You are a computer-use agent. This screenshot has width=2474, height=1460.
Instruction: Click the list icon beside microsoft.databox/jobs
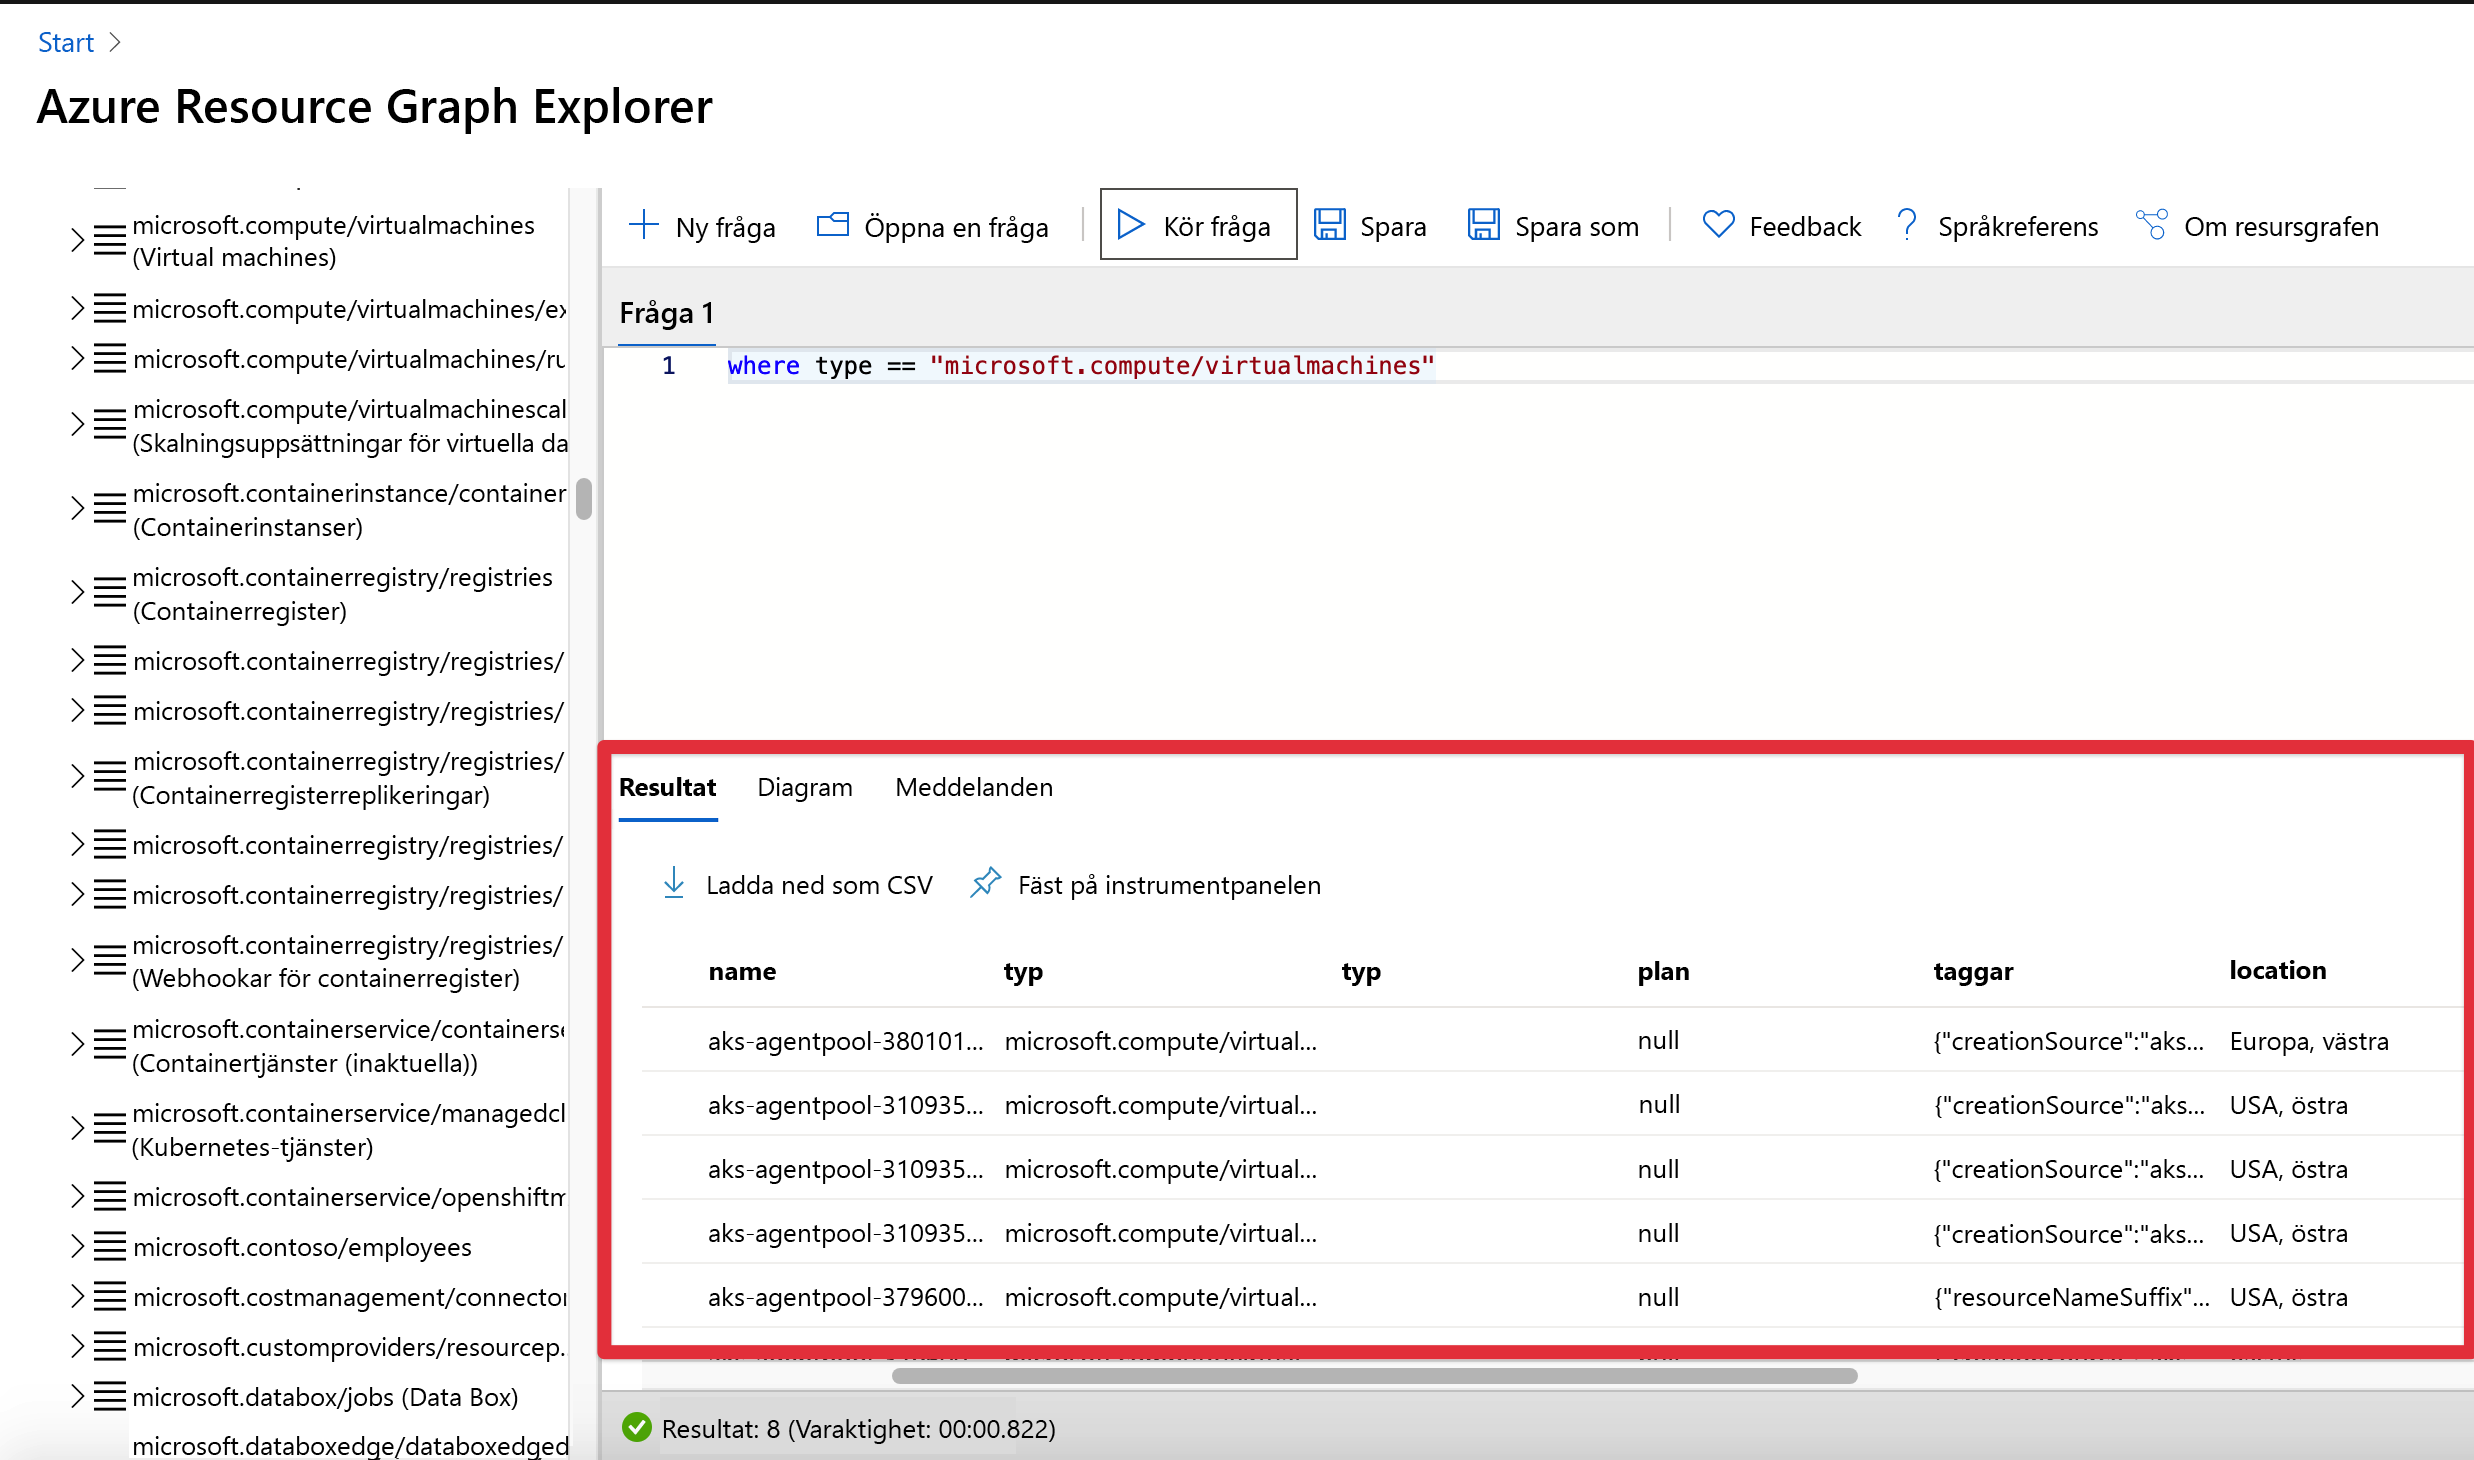click(110, 1397)
